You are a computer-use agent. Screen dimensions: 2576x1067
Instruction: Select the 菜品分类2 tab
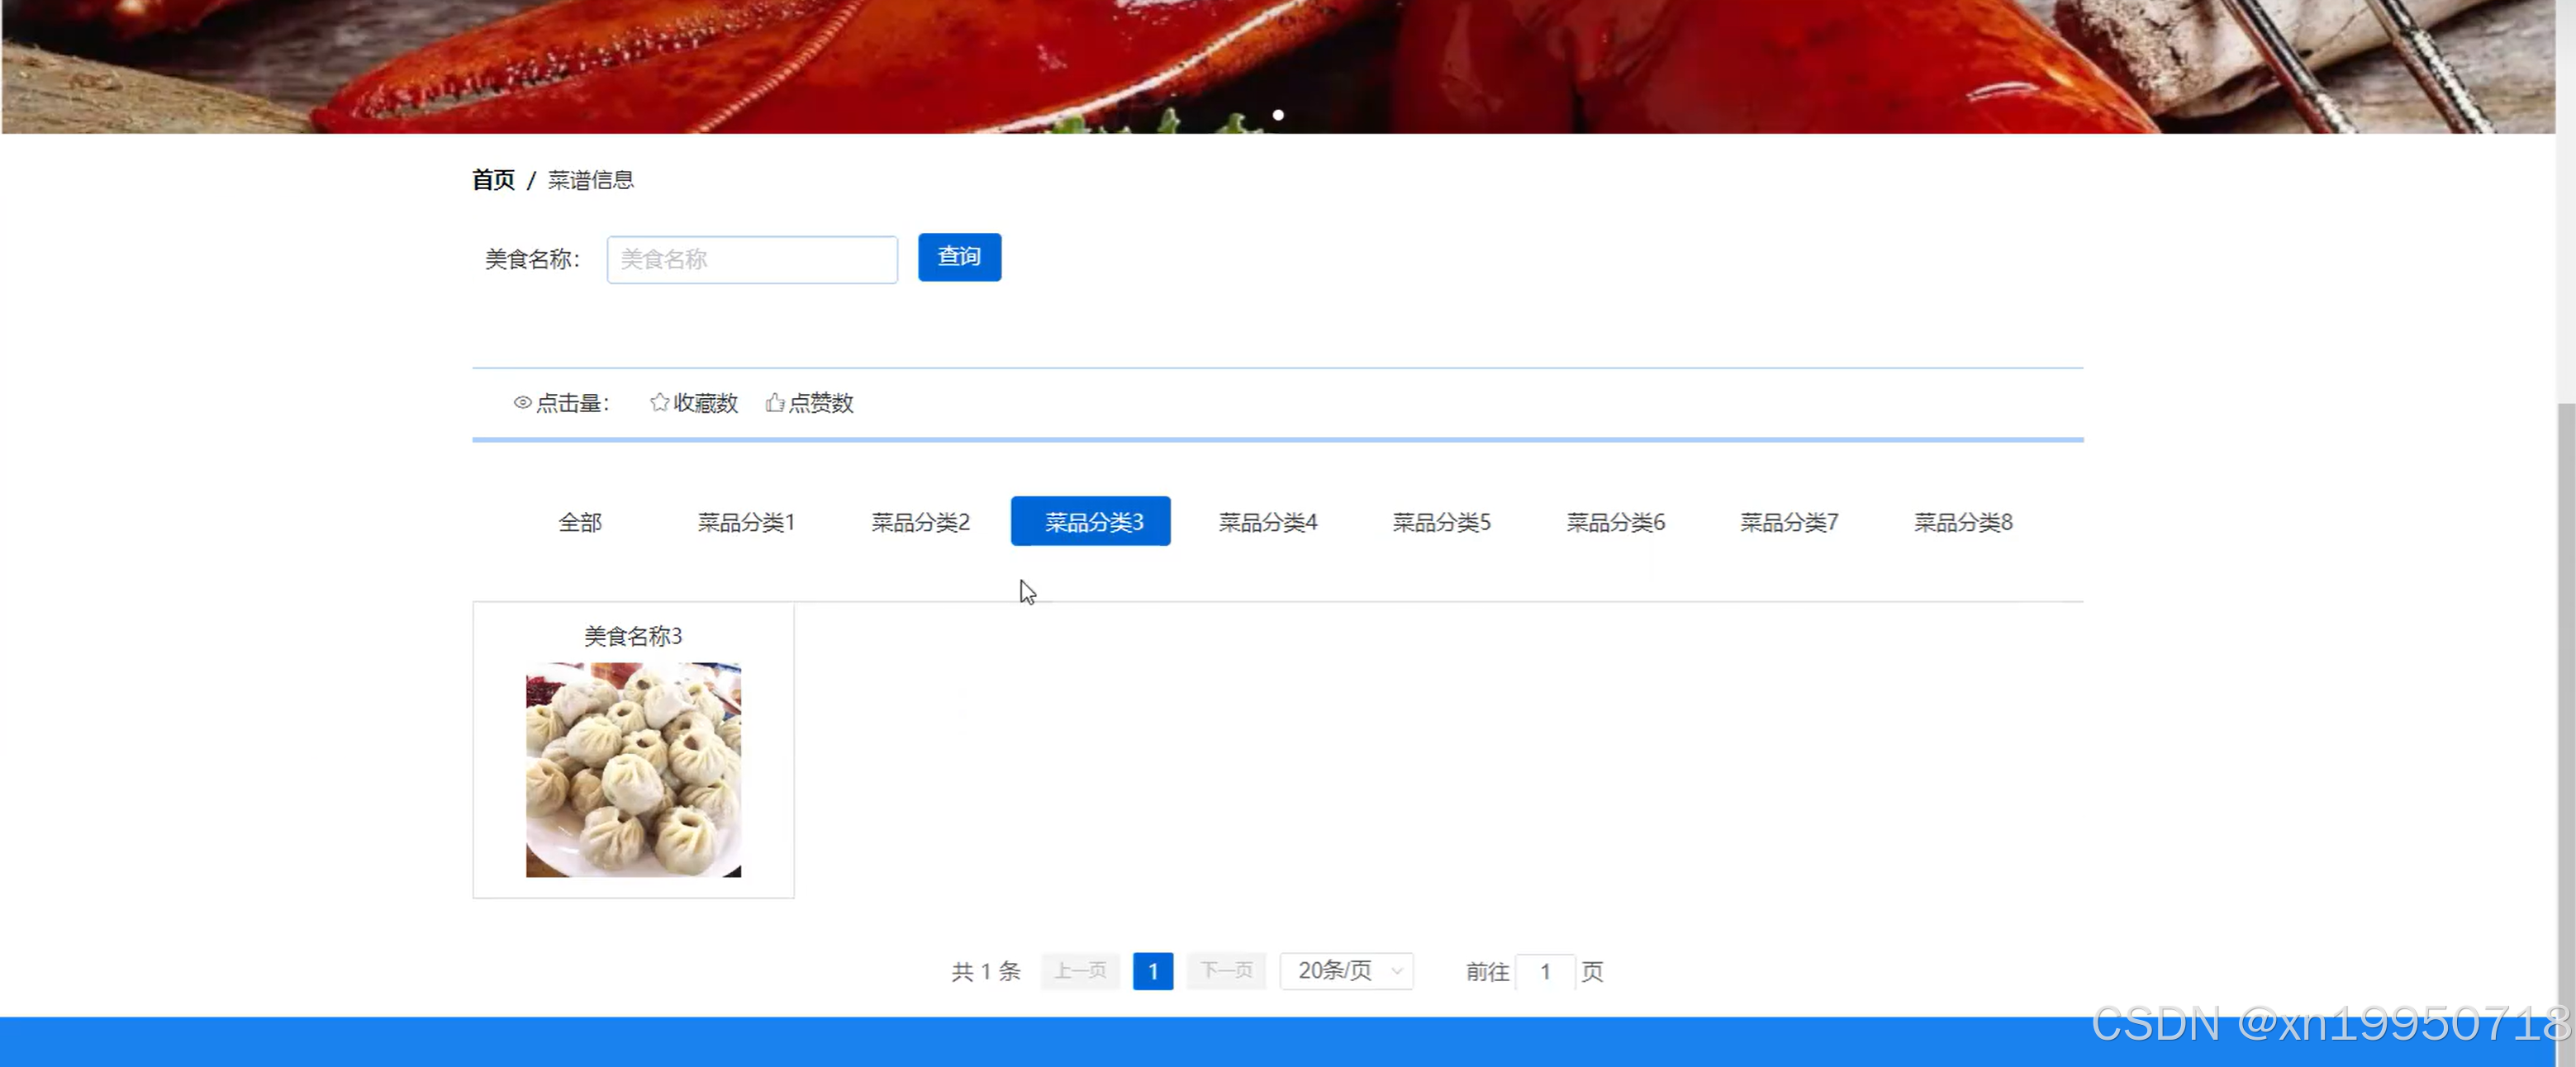[x=920, y=522]
